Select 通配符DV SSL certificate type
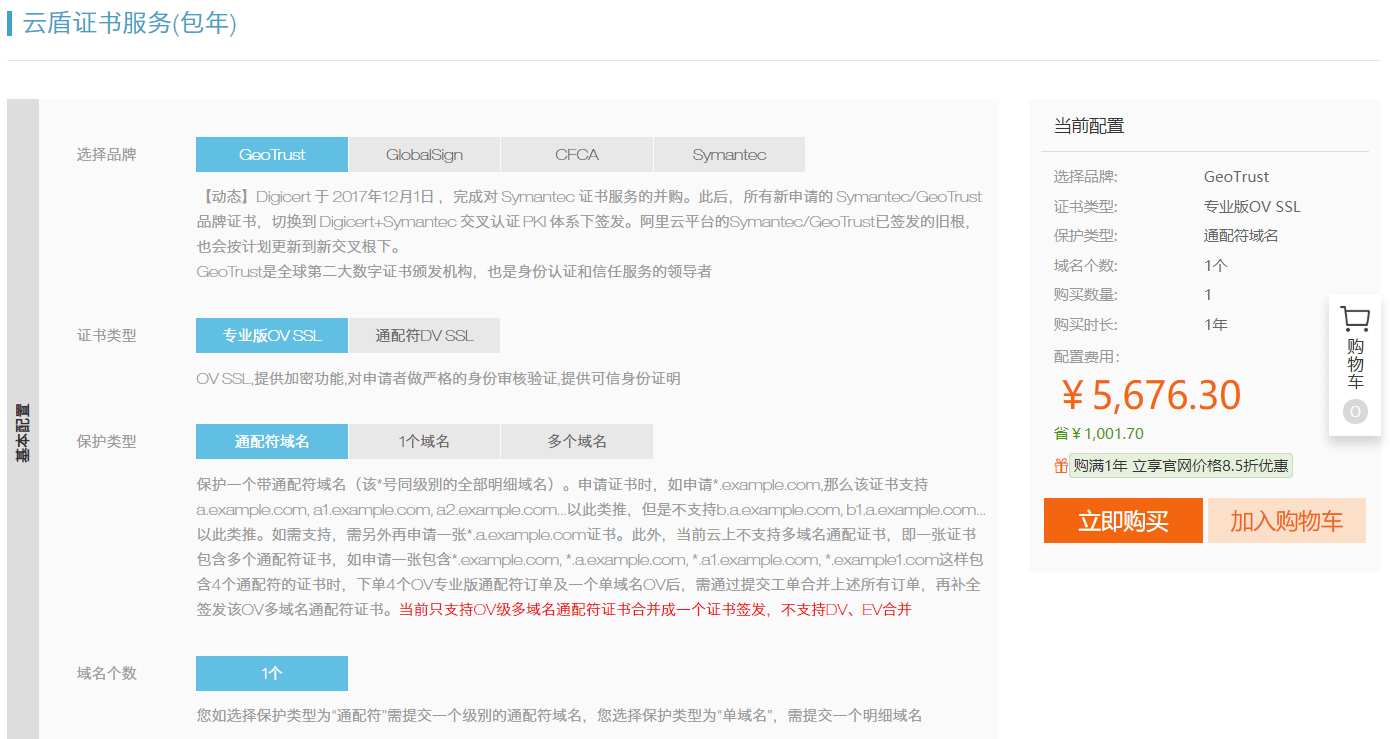This screenshot has width=1390, height=739. pyautogui.click(x=424, y=336)
